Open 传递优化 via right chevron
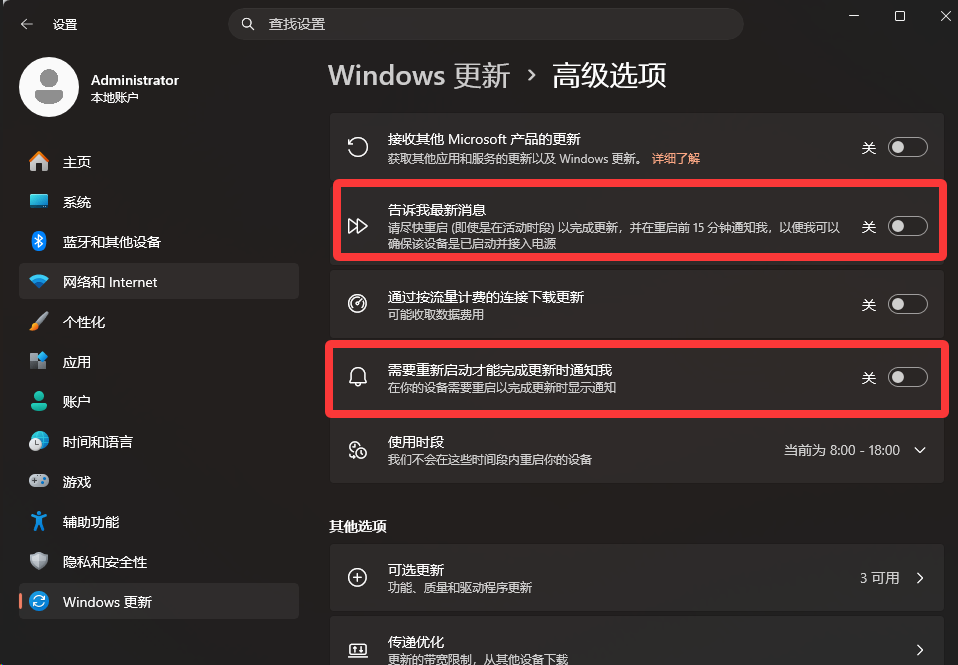The height and width of the screenshot is (665, 958). point(920,650)
